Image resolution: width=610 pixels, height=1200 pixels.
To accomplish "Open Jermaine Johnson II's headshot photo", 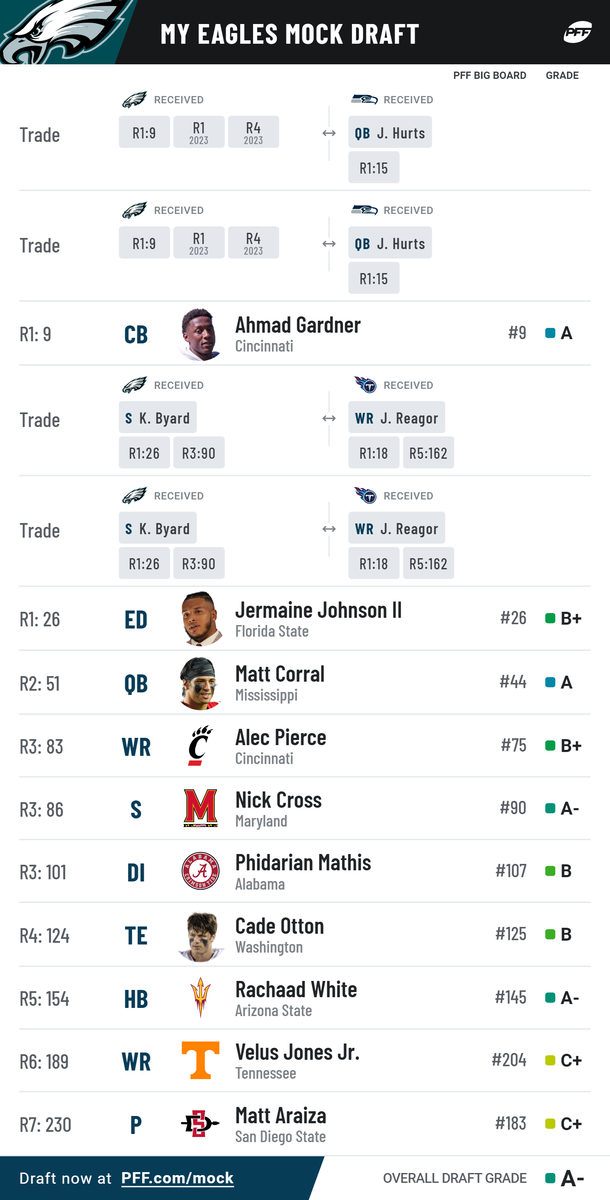I will coord(200,619).
